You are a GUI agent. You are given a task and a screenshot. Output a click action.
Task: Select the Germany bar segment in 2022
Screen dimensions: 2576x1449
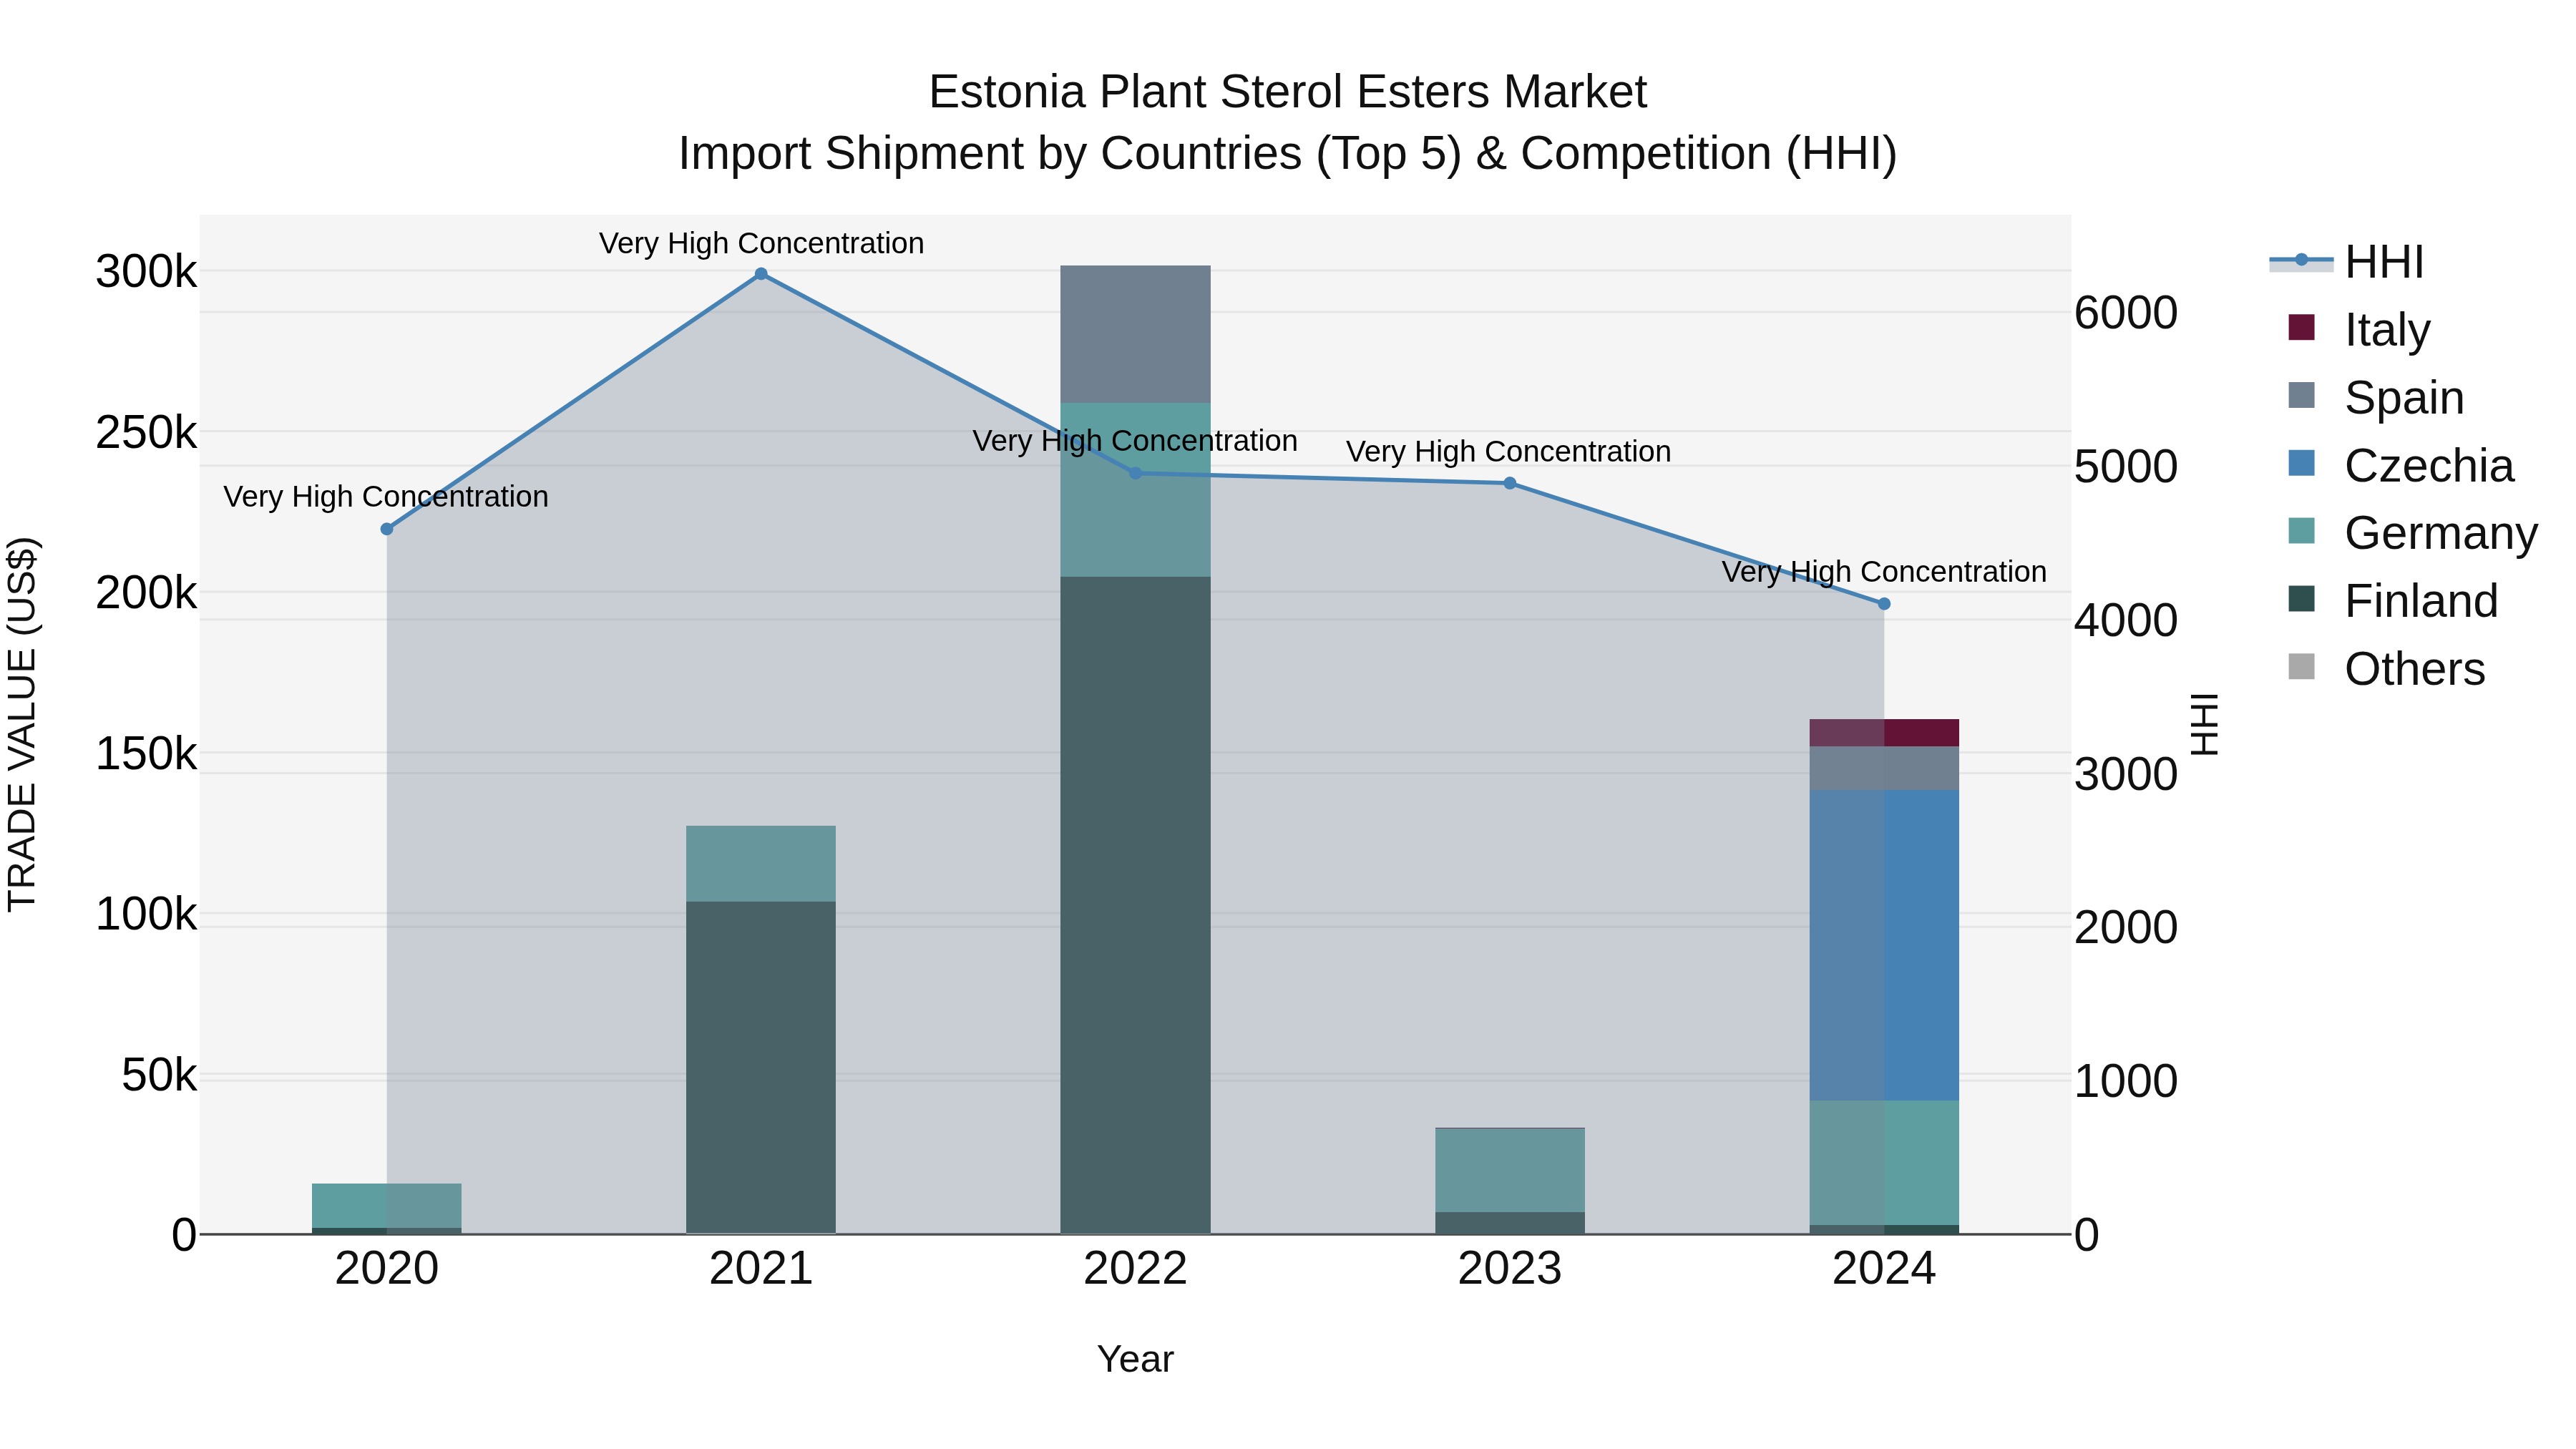[x=1135, y=490]
